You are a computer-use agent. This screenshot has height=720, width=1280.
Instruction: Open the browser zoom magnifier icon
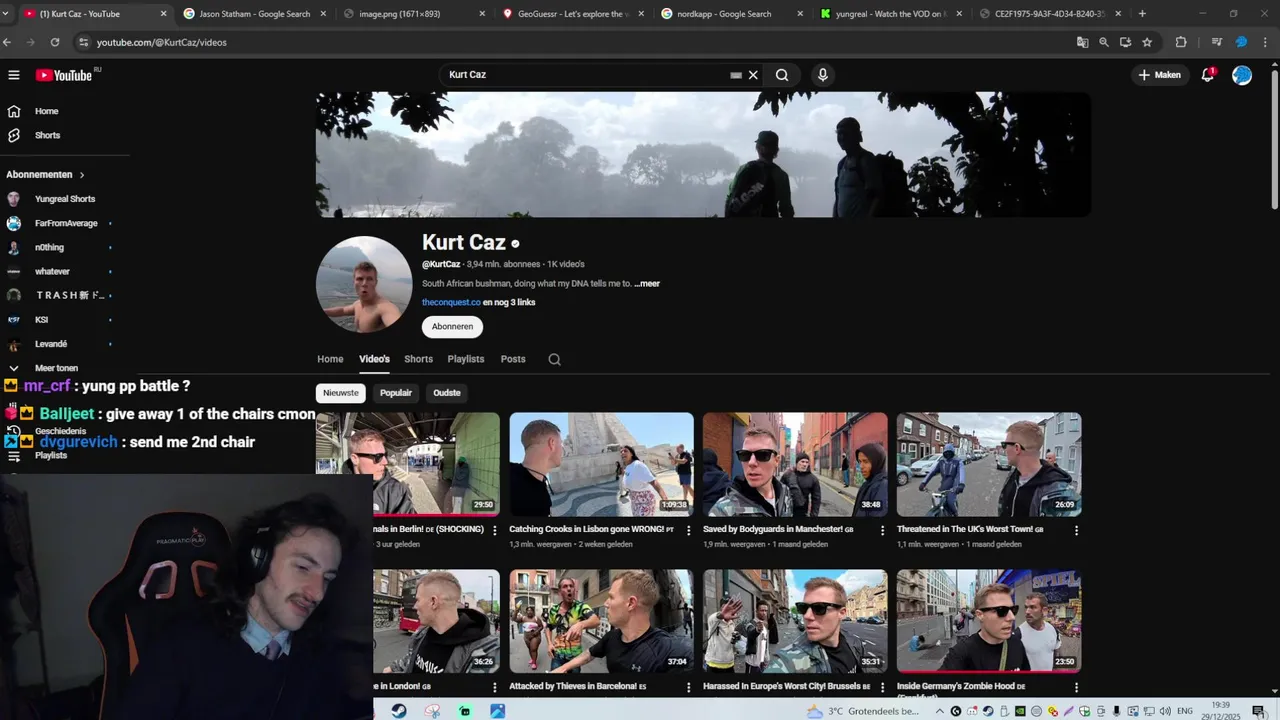(x=1104, y=42)
